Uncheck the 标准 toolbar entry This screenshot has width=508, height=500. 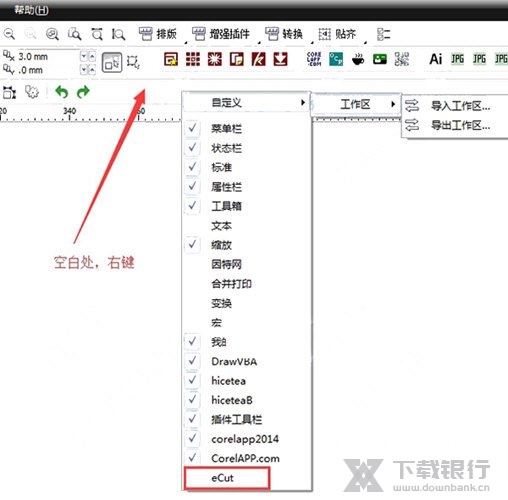tap(247, 167)
